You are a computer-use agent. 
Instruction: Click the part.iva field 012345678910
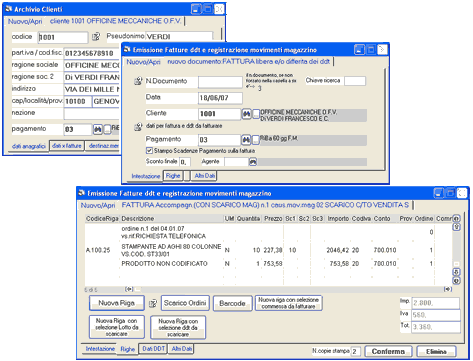(91, 53)
